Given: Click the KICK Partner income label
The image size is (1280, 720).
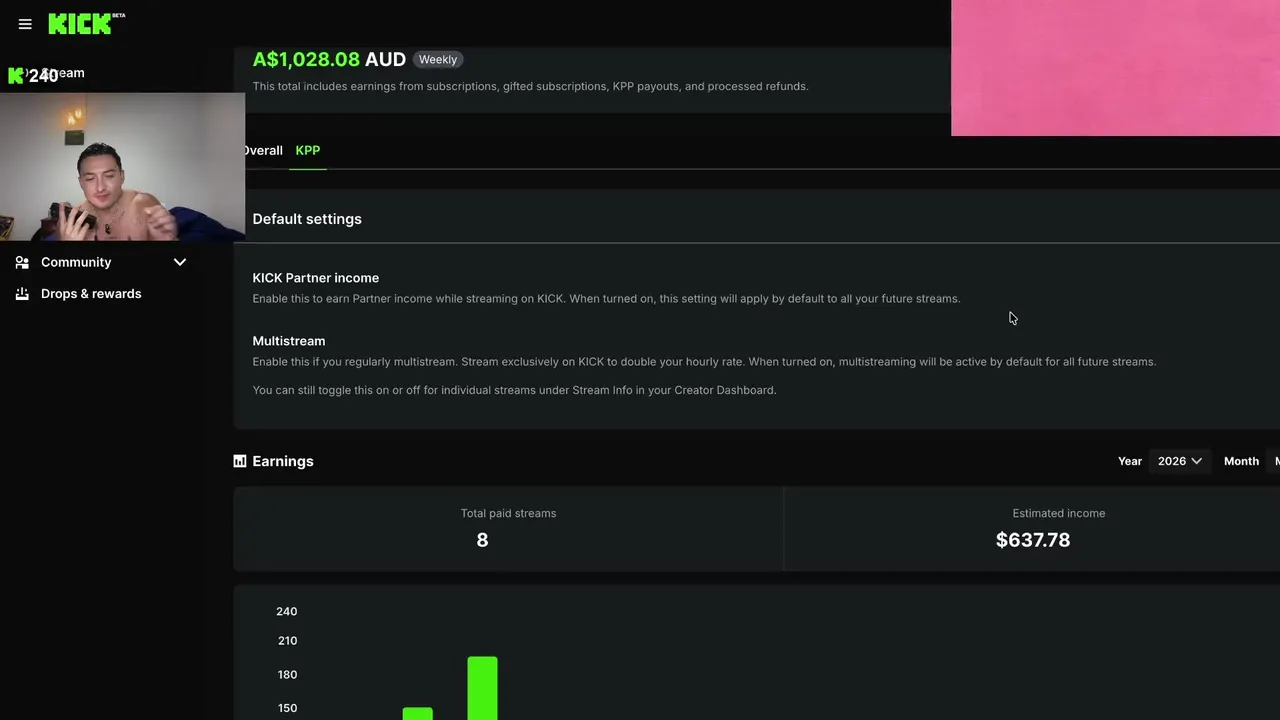Looking at the screenshot, I should click(316, 278).
